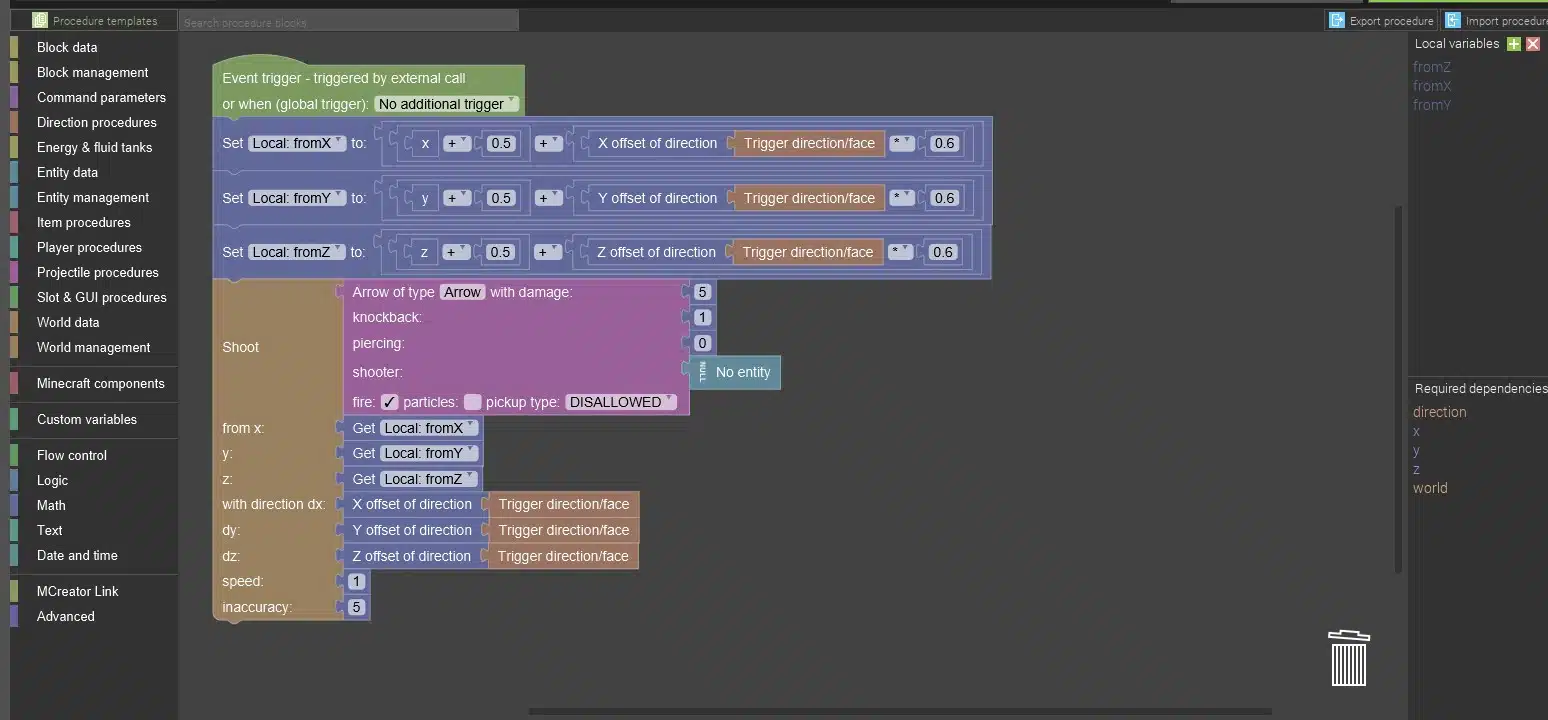
Task: Open the Procedure templates panel
Action: click(94, 20)
